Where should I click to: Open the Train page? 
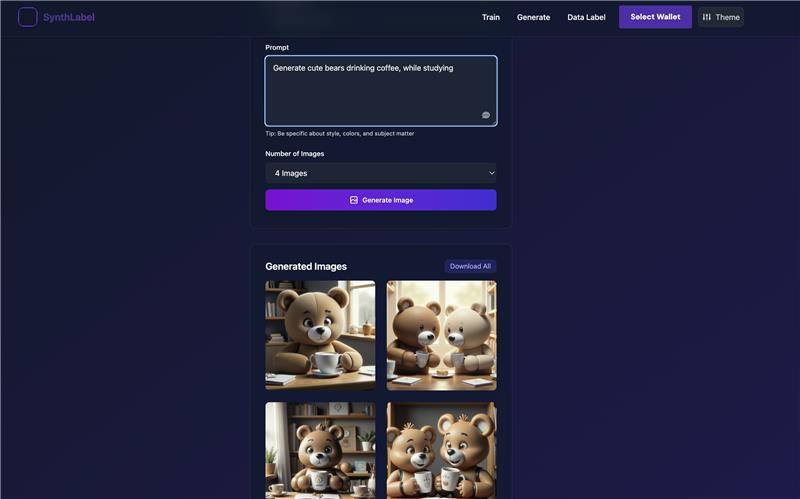tap(491, 17)
